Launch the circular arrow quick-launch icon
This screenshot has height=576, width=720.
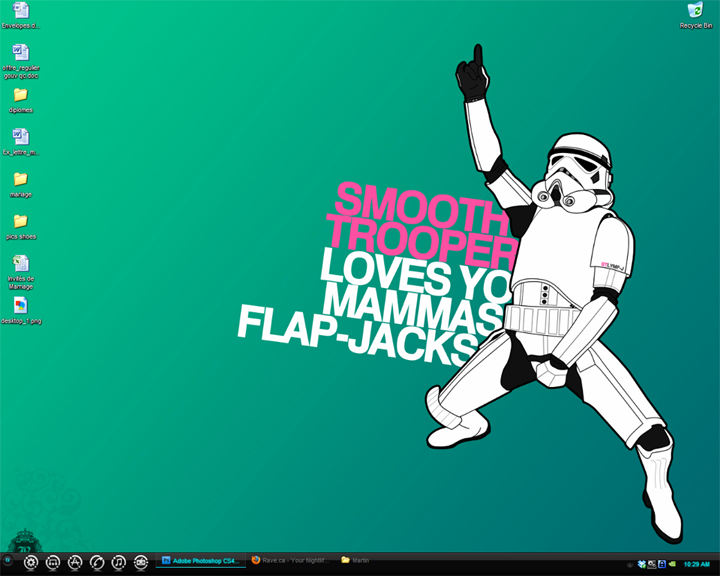point(97,562)
